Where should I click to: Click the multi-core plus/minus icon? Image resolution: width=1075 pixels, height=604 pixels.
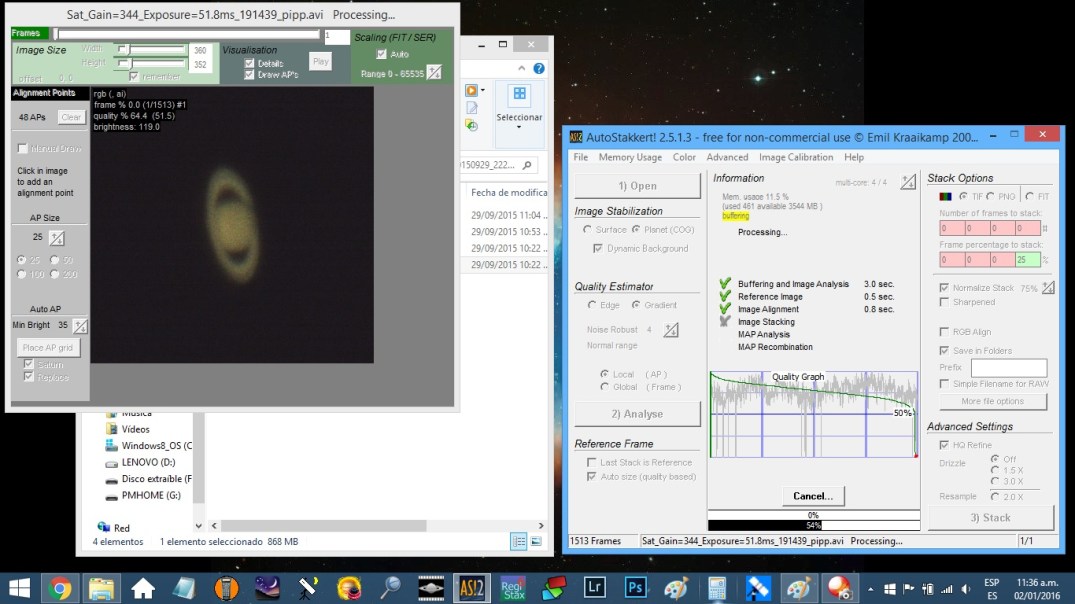[x=907, y=182]
